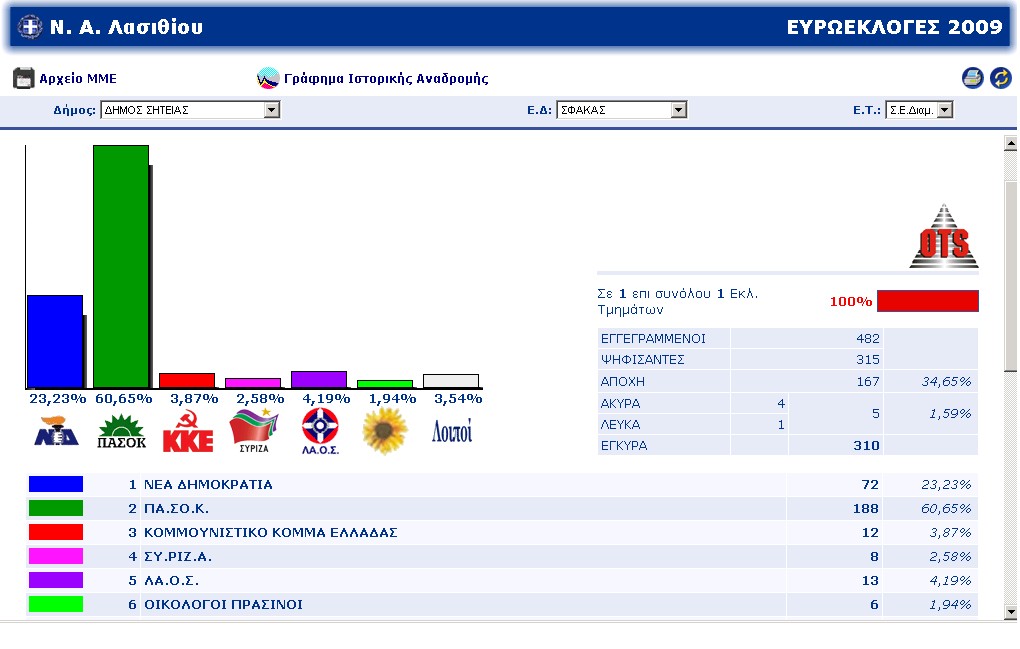The width and height of the screenshot is (1020, 649).
Task: Click the ΛΕΥΚΑ label
Action: pyautogui.click(x=621, y=425)
